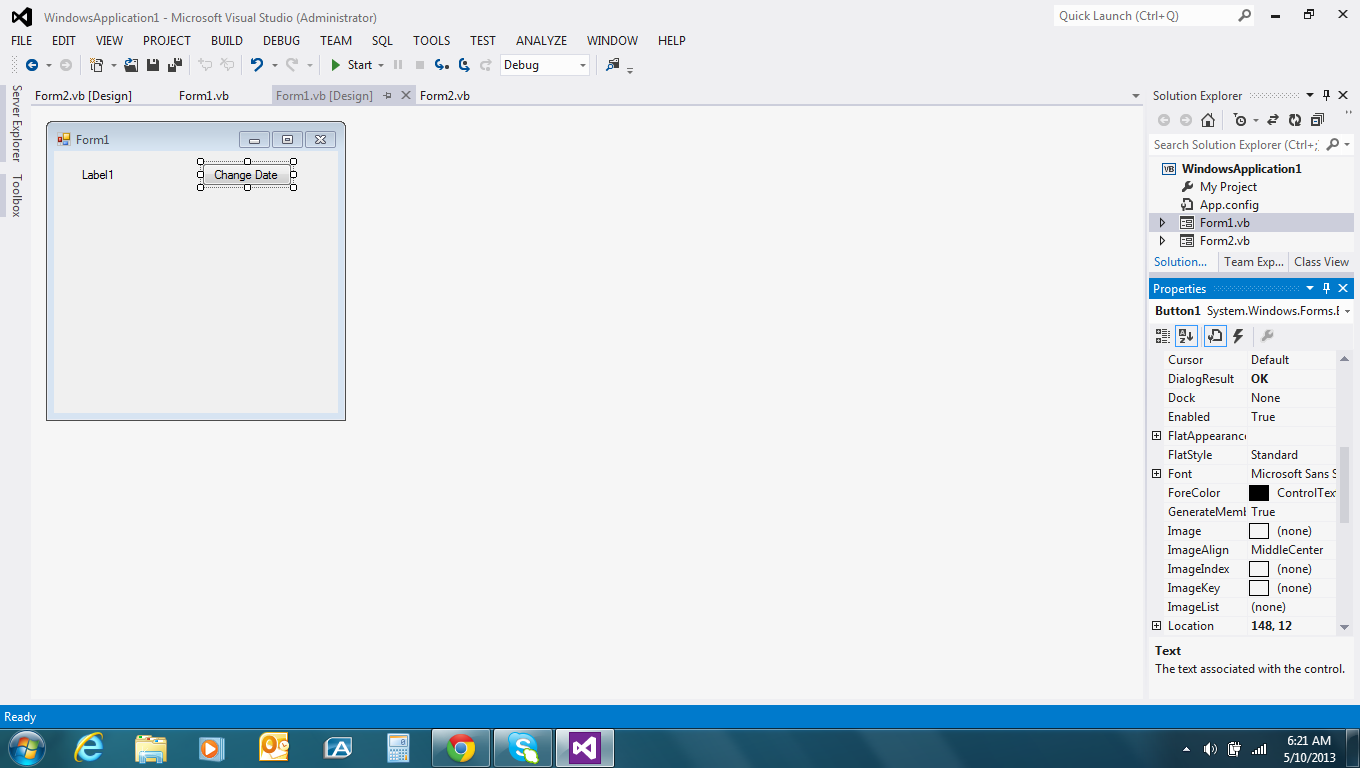This screenshot has width=1360, height=768.
Task: Open Internet Explorer from the taskbar
Action: (89, 748)
